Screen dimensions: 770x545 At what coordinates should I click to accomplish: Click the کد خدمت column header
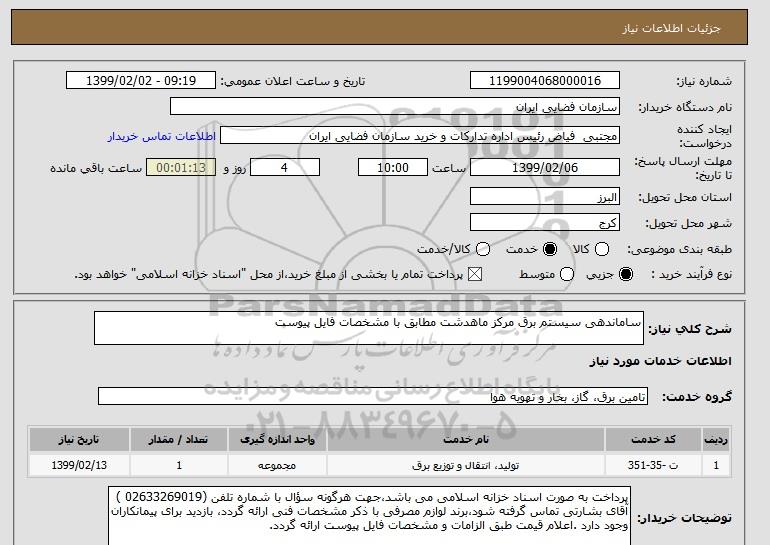coord(653,439)
